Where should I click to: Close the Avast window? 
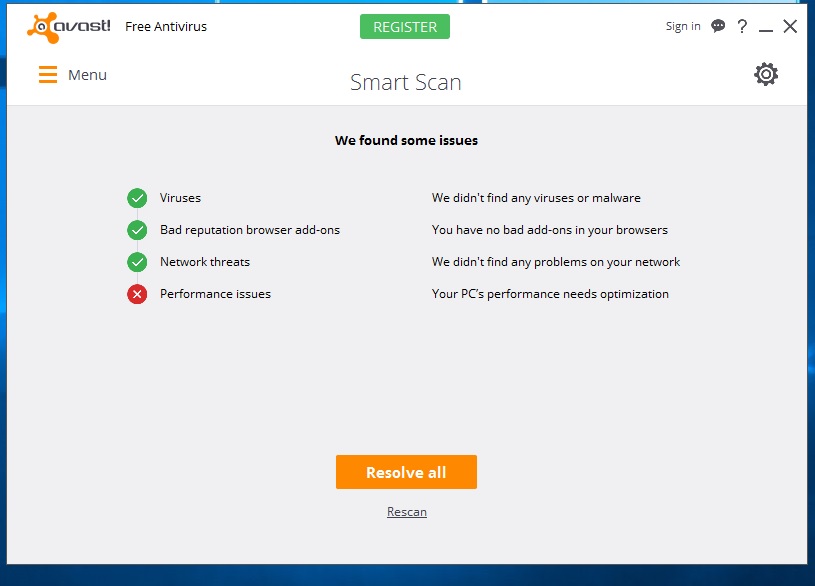pyautogui.click(x=790, y=27)
